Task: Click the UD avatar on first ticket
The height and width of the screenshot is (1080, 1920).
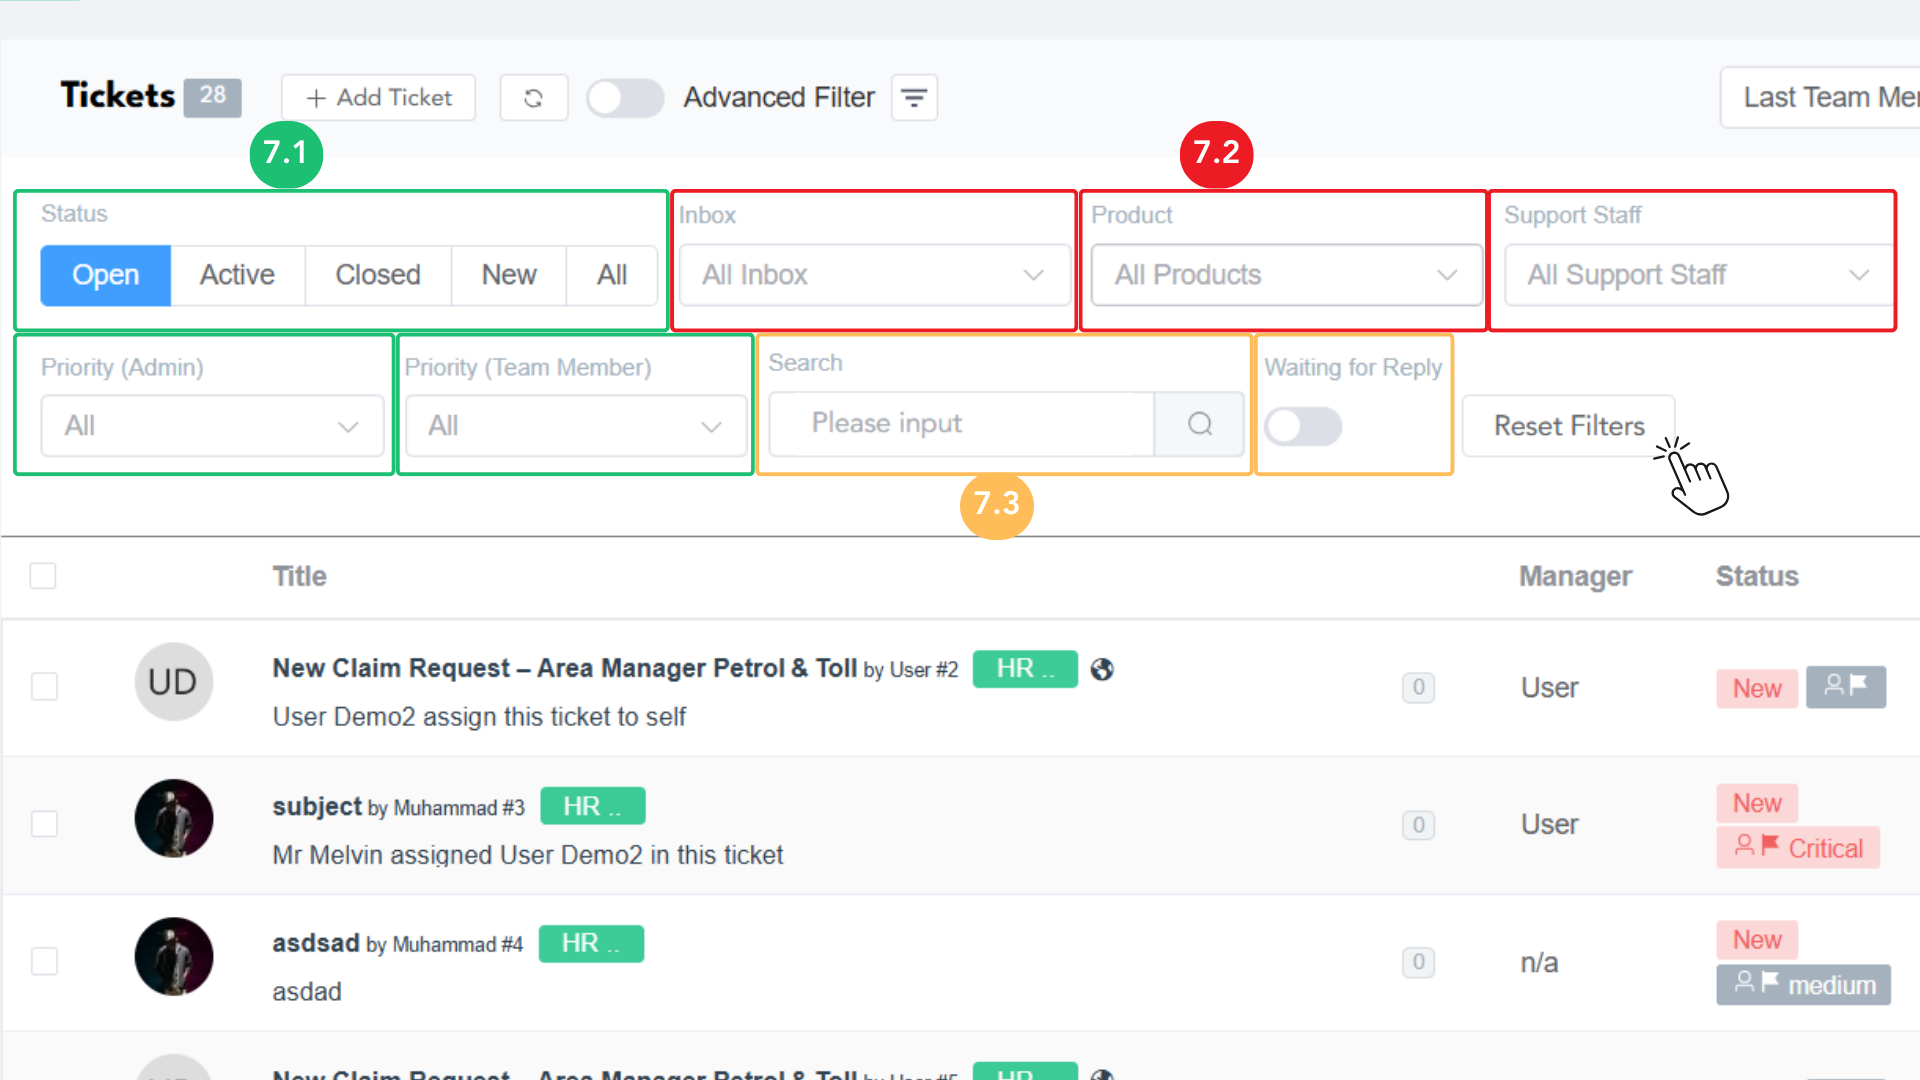Action: pyautogui.click(x=173, y=682)
